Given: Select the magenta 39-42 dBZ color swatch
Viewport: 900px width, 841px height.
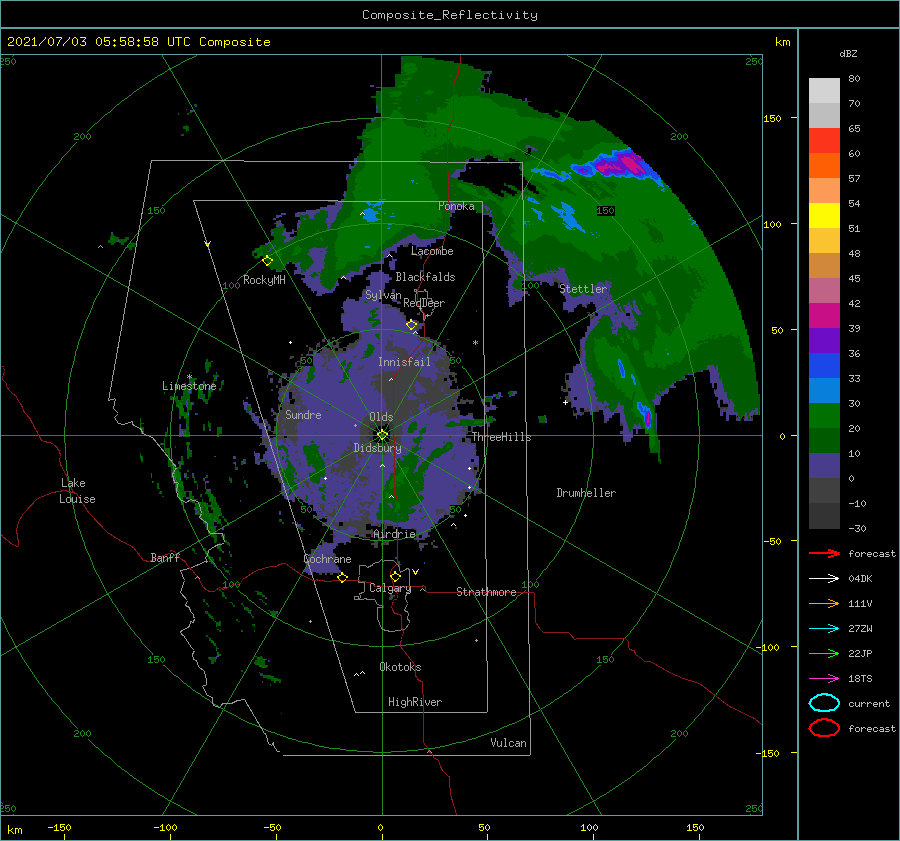Looking at the screenshot, I should [x=824, y=316].
